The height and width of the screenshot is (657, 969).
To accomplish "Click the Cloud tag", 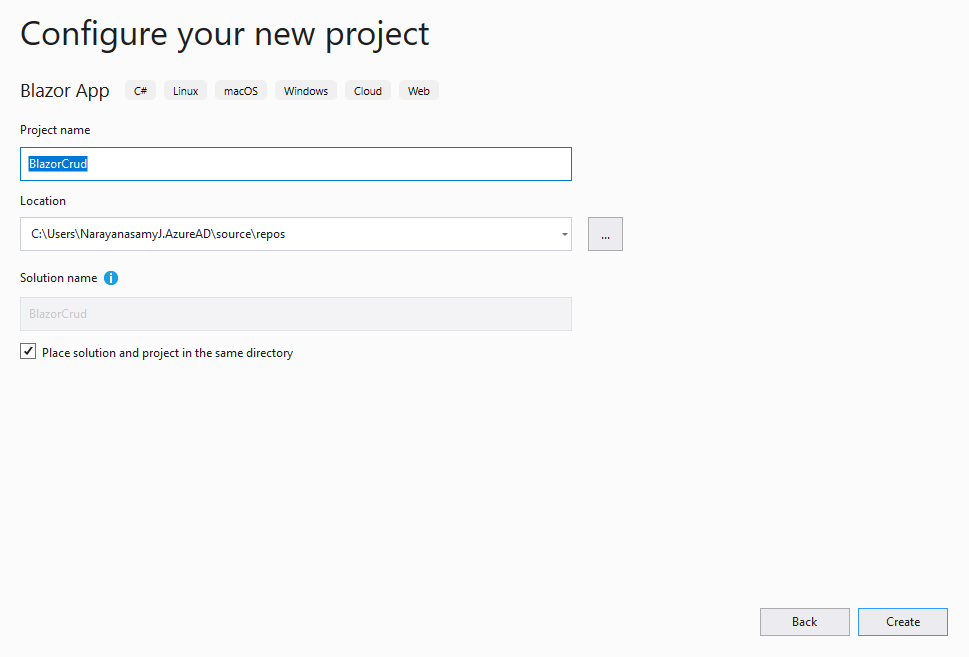I will pyautogui.click(x=368, y=91).
